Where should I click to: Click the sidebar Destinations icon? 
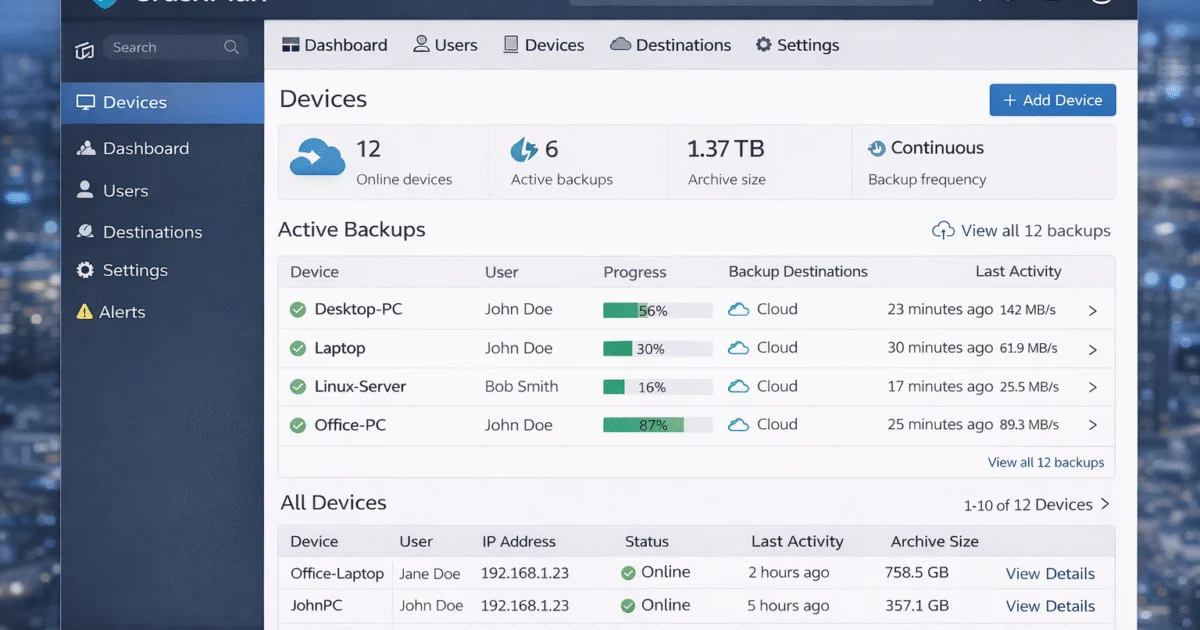85,232
